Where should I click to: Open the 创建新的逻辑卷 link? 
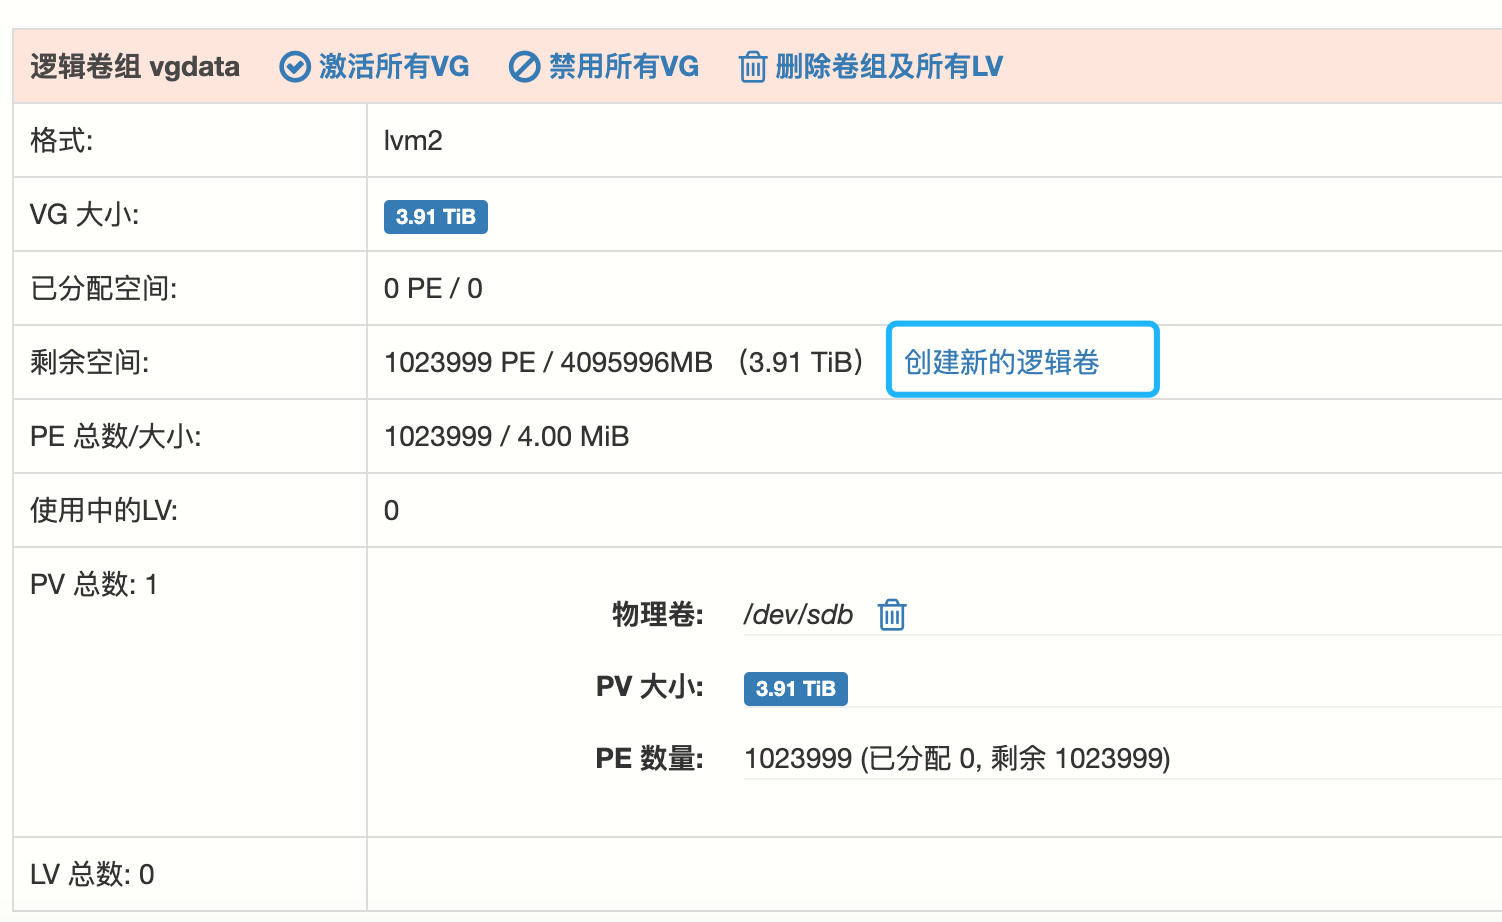[1001, 362]
